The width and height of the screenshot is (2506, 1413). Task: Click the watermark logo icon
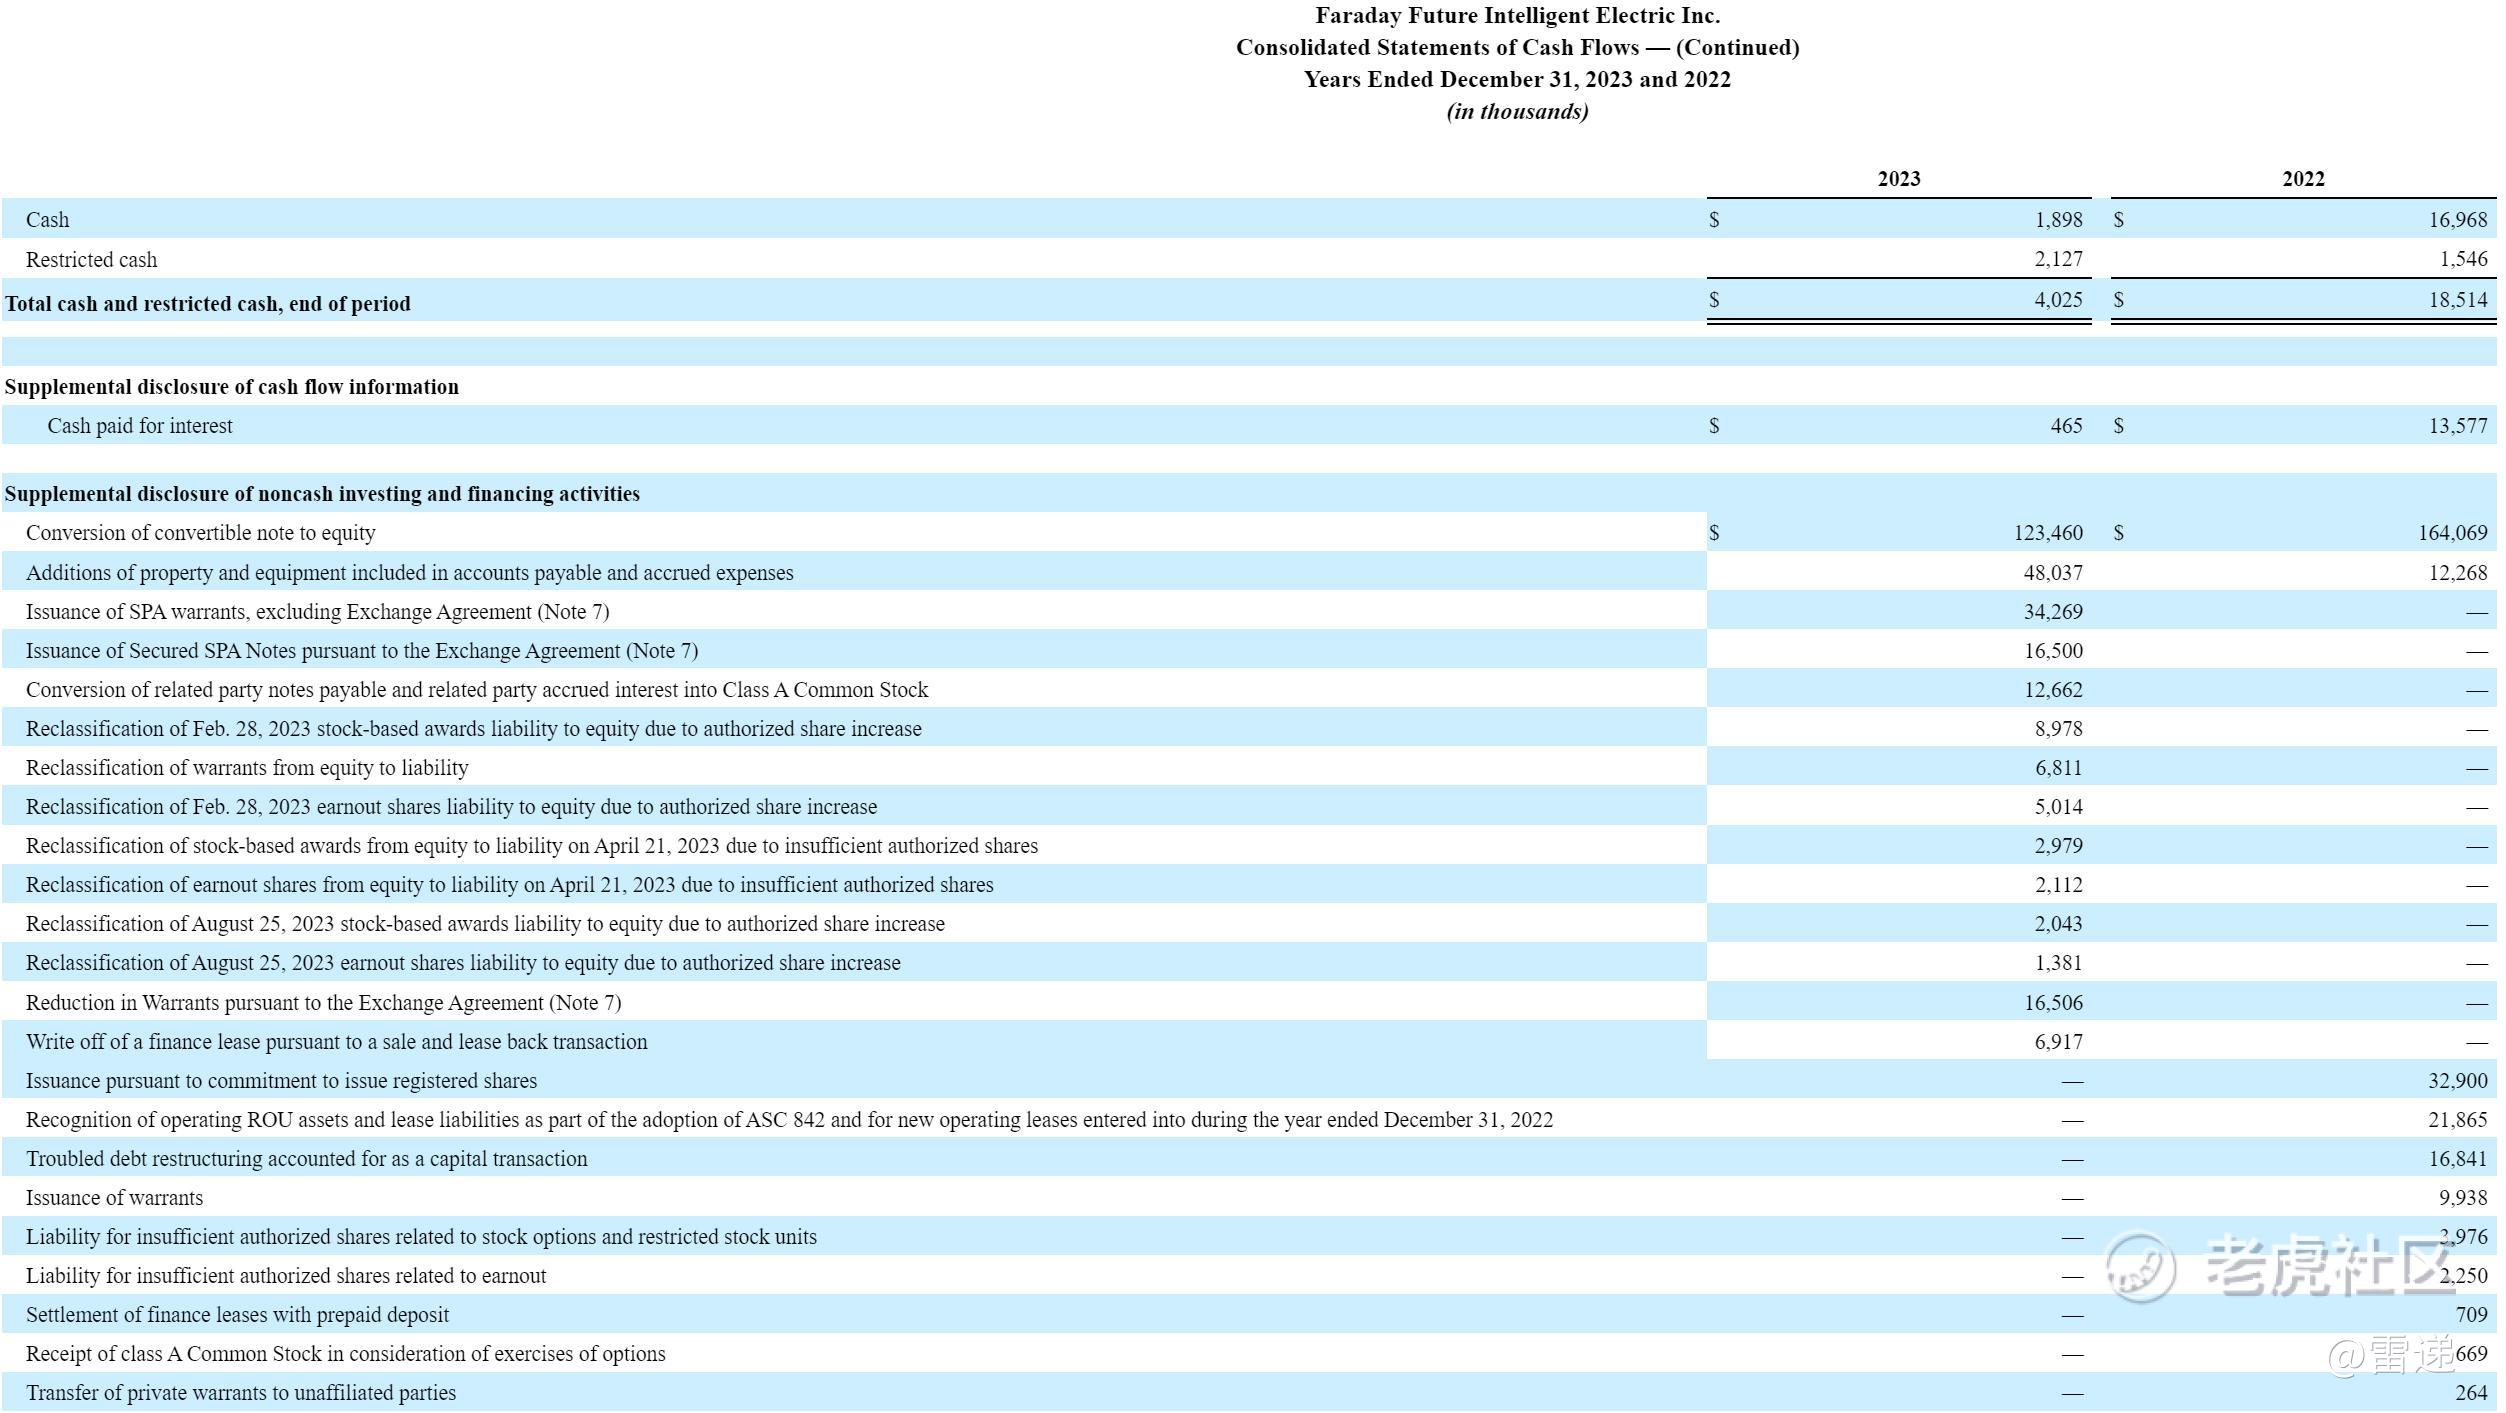coord(2140,1266)
